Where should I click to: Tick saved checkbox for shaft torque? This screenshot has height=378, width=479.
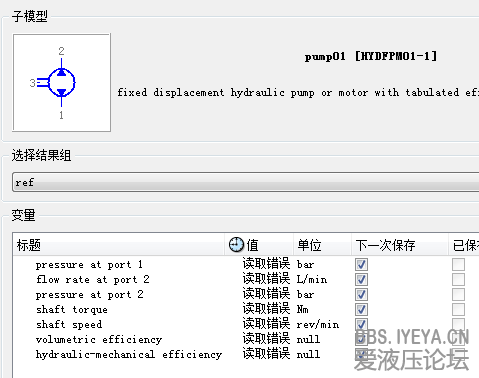click(458, 309)
